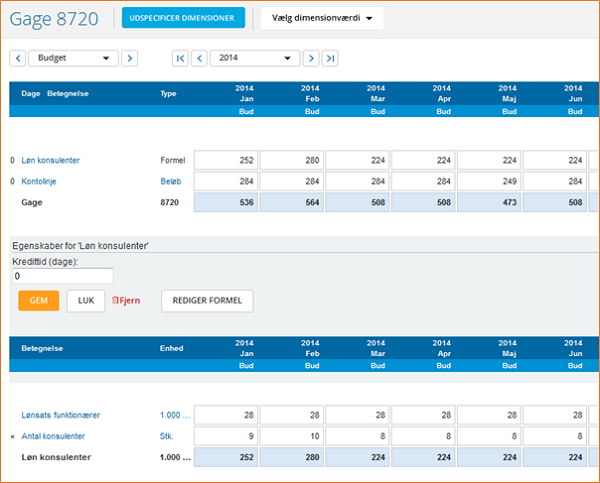Viewport: 600px width, 483px height.
Task: Go to previous year arrow
Action: 199,59
